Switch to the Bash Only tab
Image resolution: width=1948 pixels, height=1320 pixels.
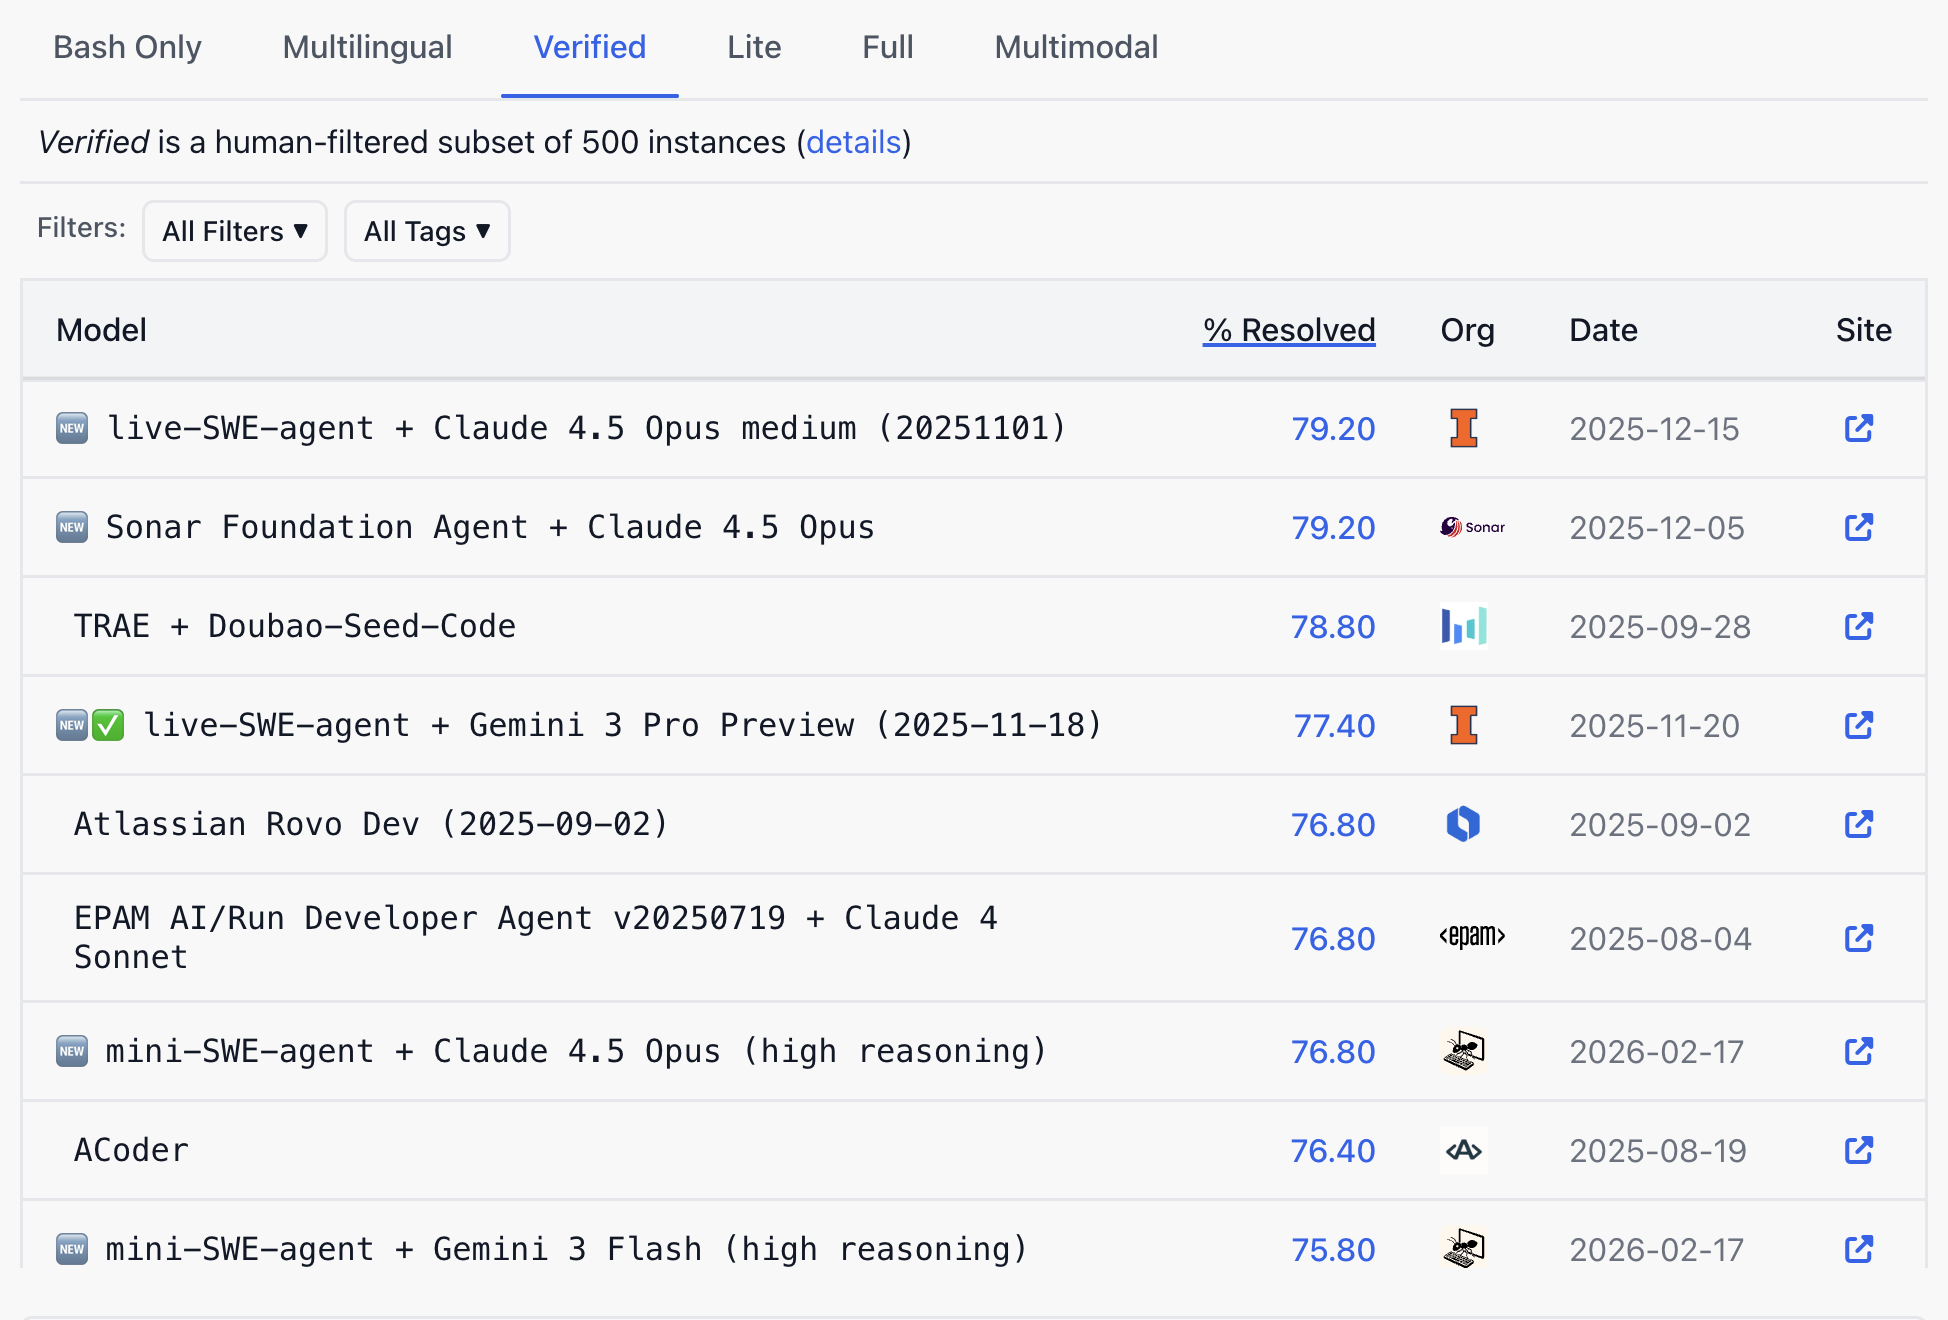127,47
